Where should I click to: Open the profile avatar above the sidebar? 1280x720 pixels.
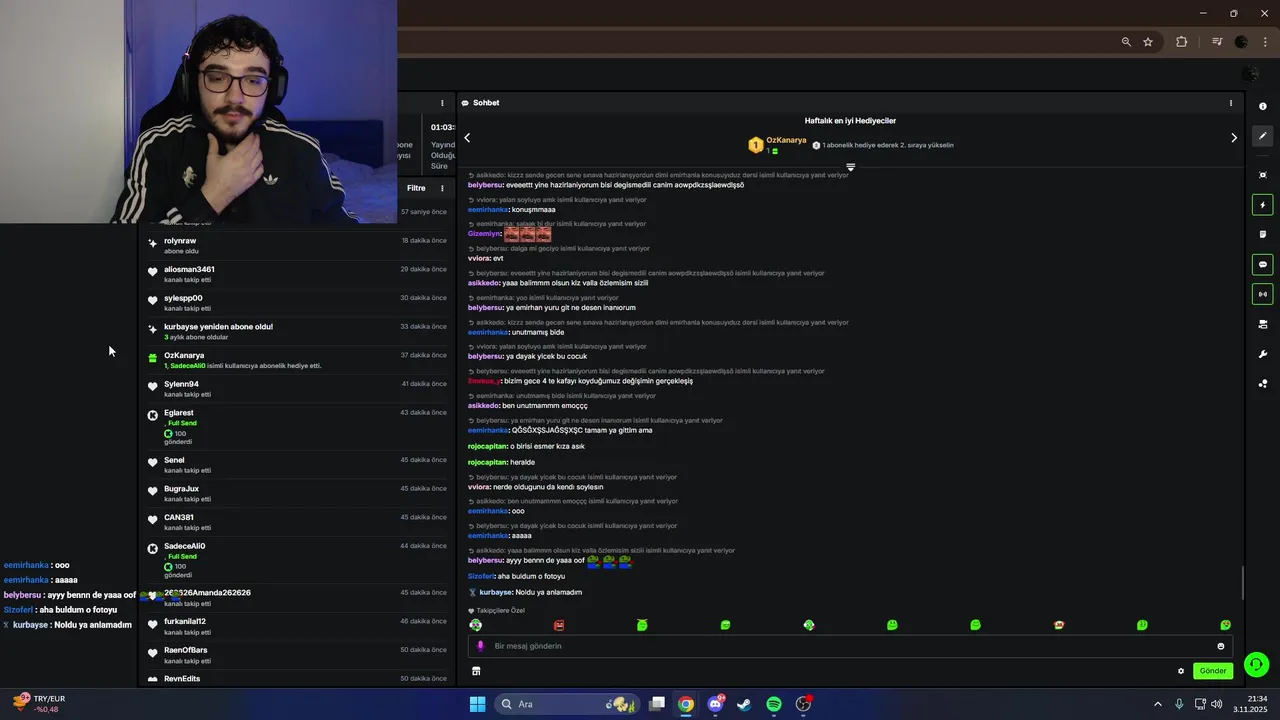click(x=1250, y=74)
